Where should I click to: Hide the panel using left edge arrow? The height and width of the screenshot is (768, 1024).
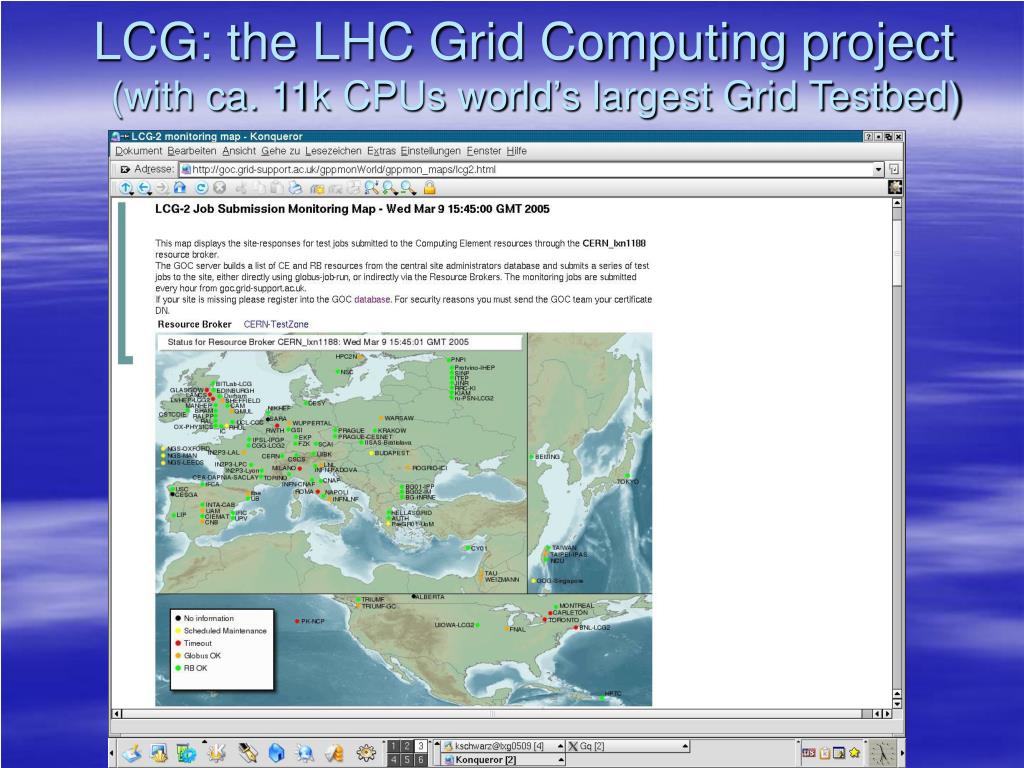click(x=112, y=753)
